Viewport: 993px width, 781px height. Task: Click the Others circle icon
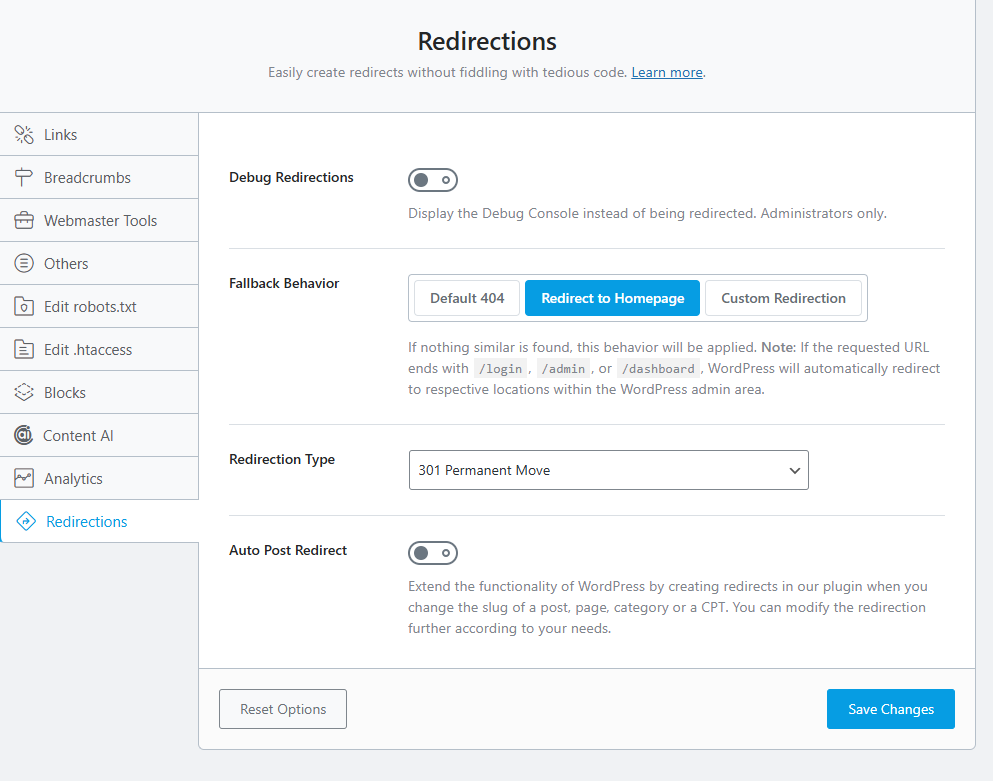click(24, 264)
